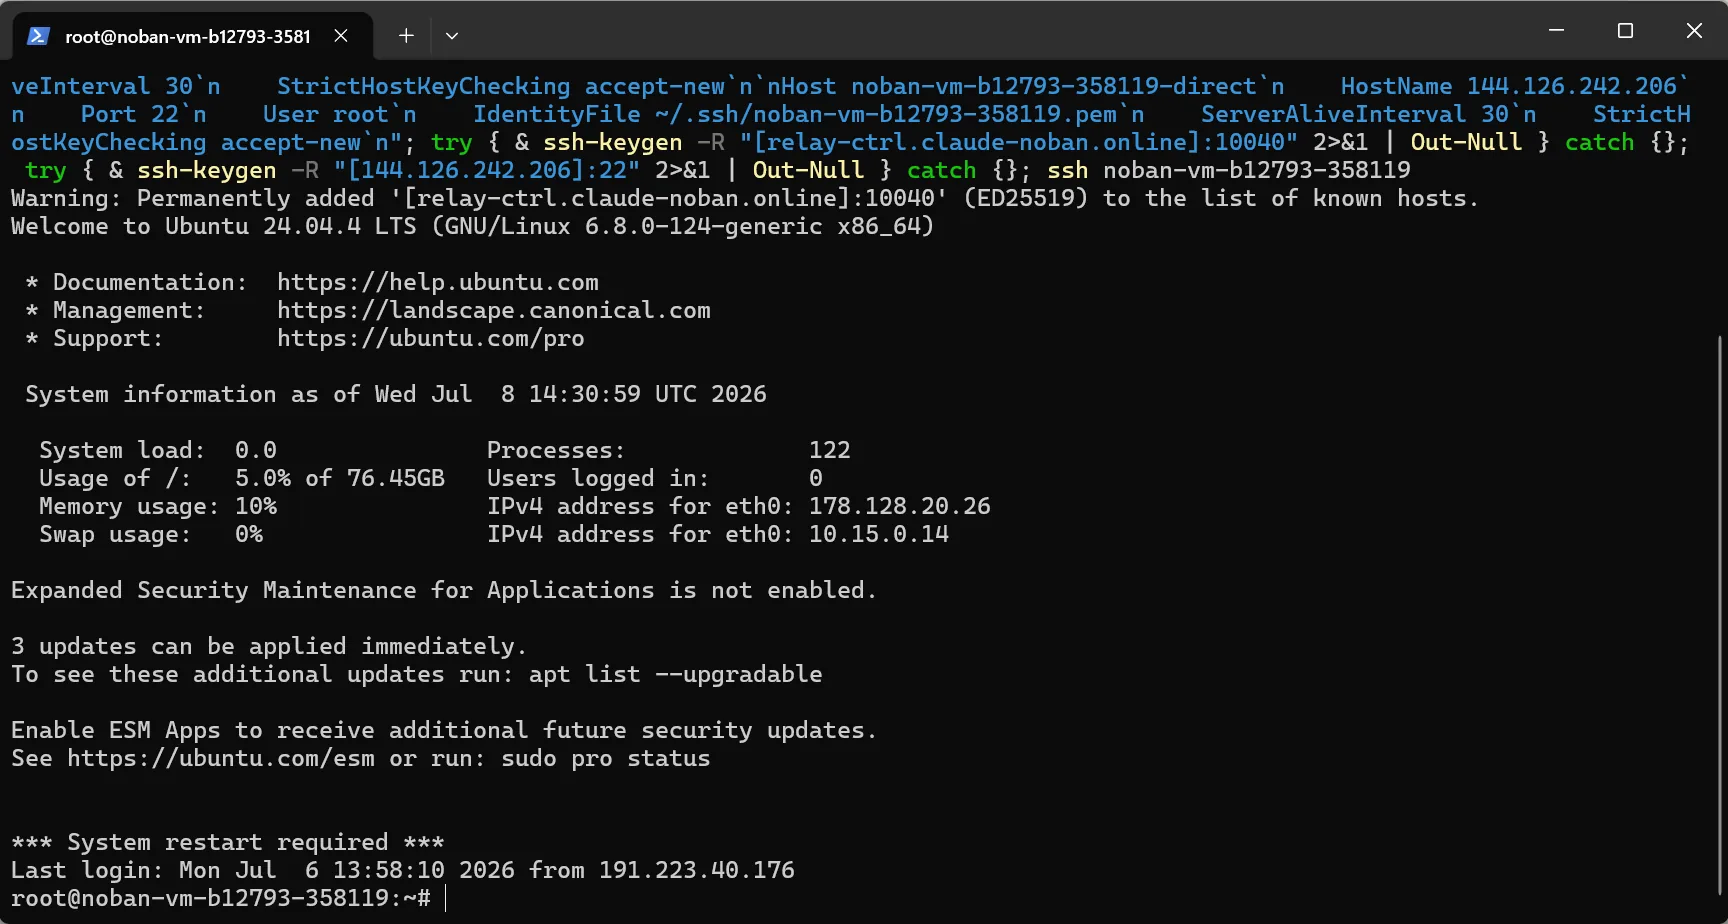The width and height of the screenshot is (1728, 924).
Task: Close the root@noban-vm-b12793 tab
Action: point(341,36)
